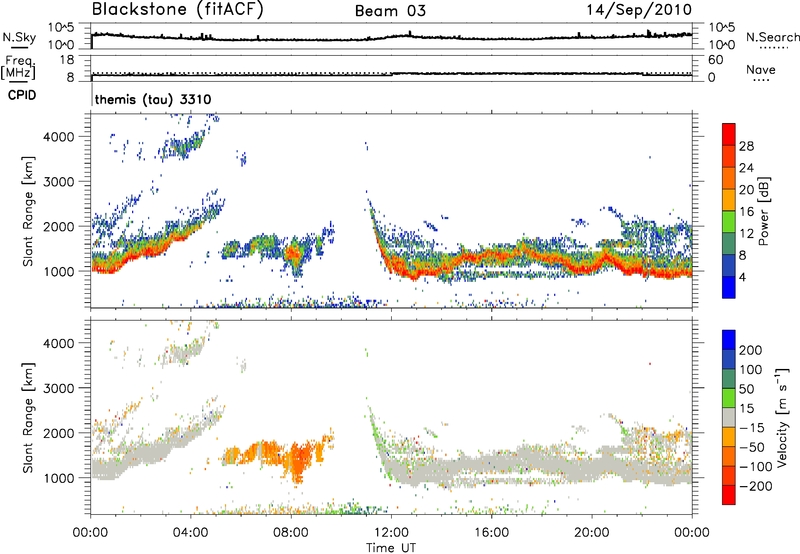Click the CPID label
This screenshot has width=800, height=554.
[22, 95]
